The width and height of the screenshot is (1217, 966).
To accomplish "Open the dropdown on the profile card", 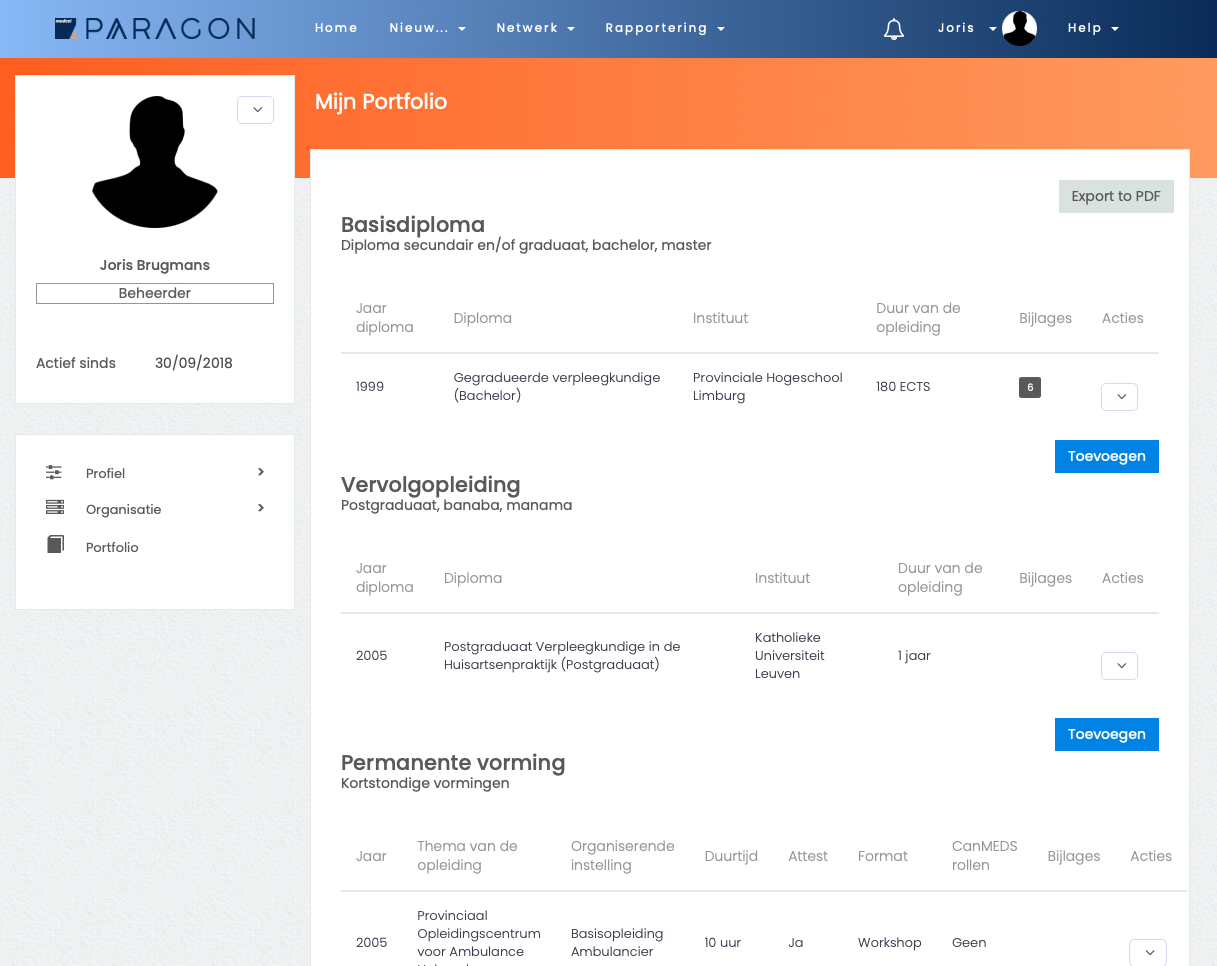I will (255, 110).
